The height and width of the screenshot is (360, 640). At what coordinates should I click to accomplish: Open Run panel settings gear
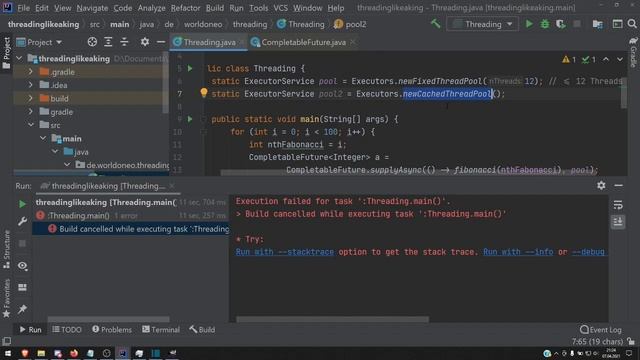click(601, 186)
